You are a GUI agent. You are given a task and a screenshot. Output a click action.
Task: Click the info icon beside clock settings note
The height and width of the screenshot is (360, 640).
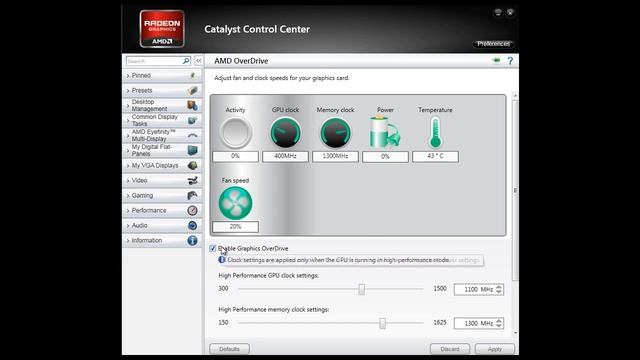[222, 260]
